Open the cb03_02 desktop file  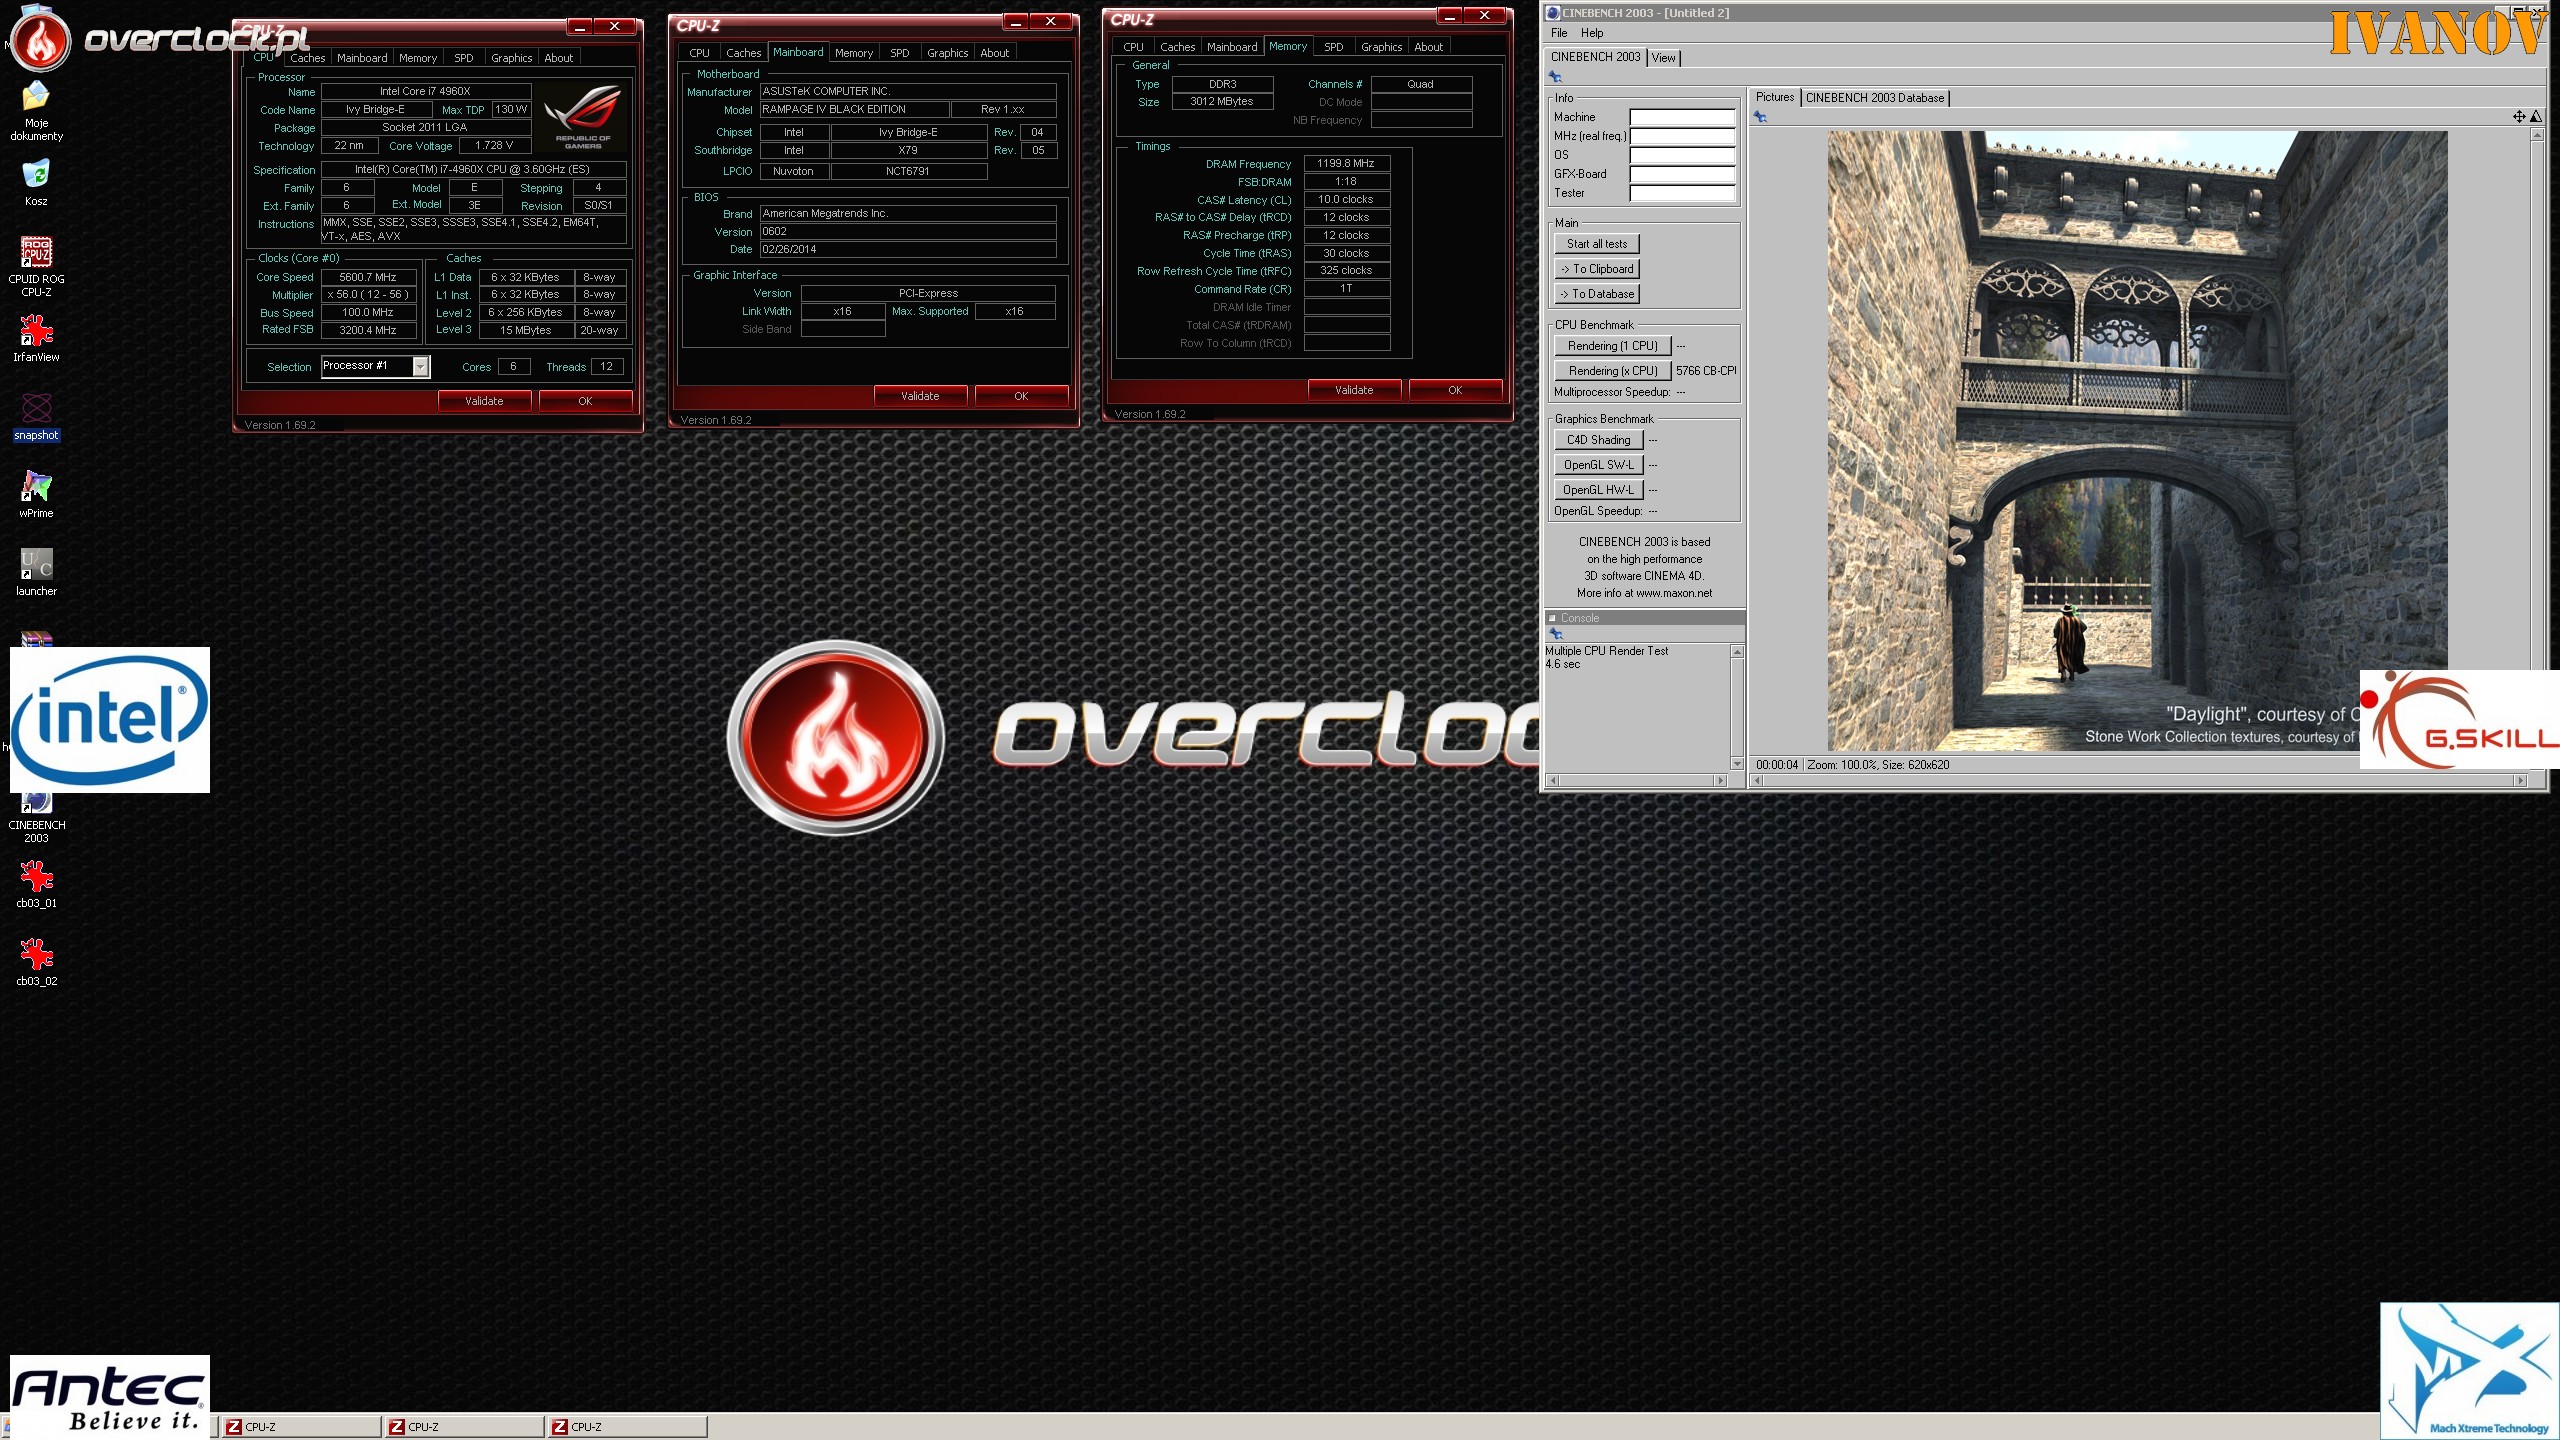point(36,962)
